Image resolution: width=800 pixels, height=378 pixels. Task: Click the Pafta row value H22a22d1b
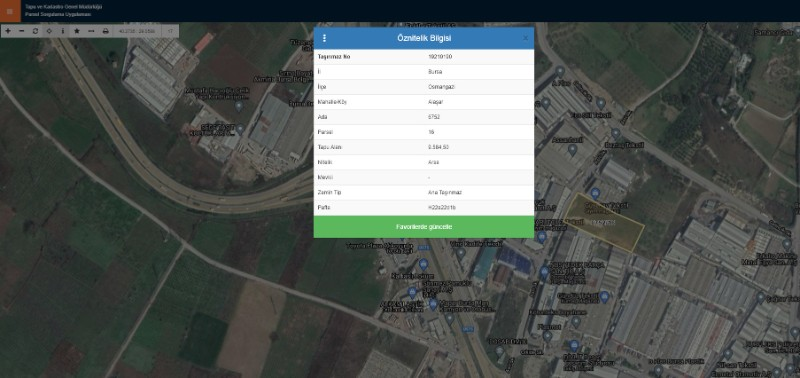click(442, 208)
